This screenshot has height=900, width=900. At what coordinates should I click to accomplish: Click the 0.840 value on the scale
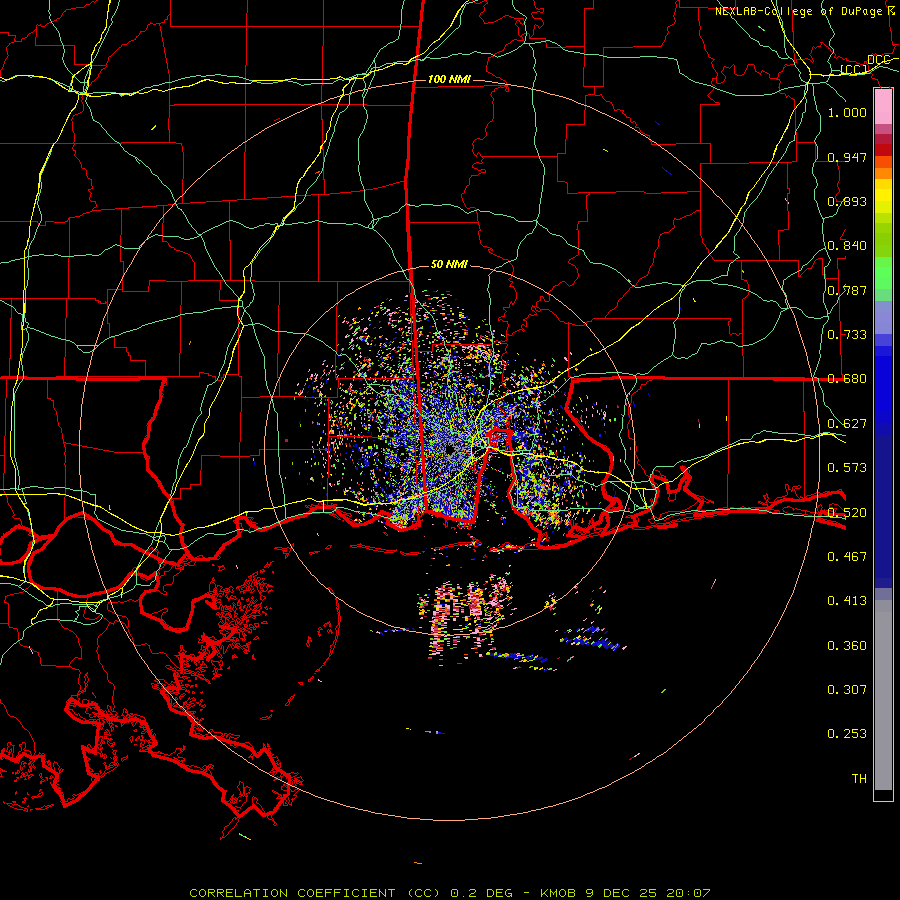pyautogui.click(x=847, y=245)
